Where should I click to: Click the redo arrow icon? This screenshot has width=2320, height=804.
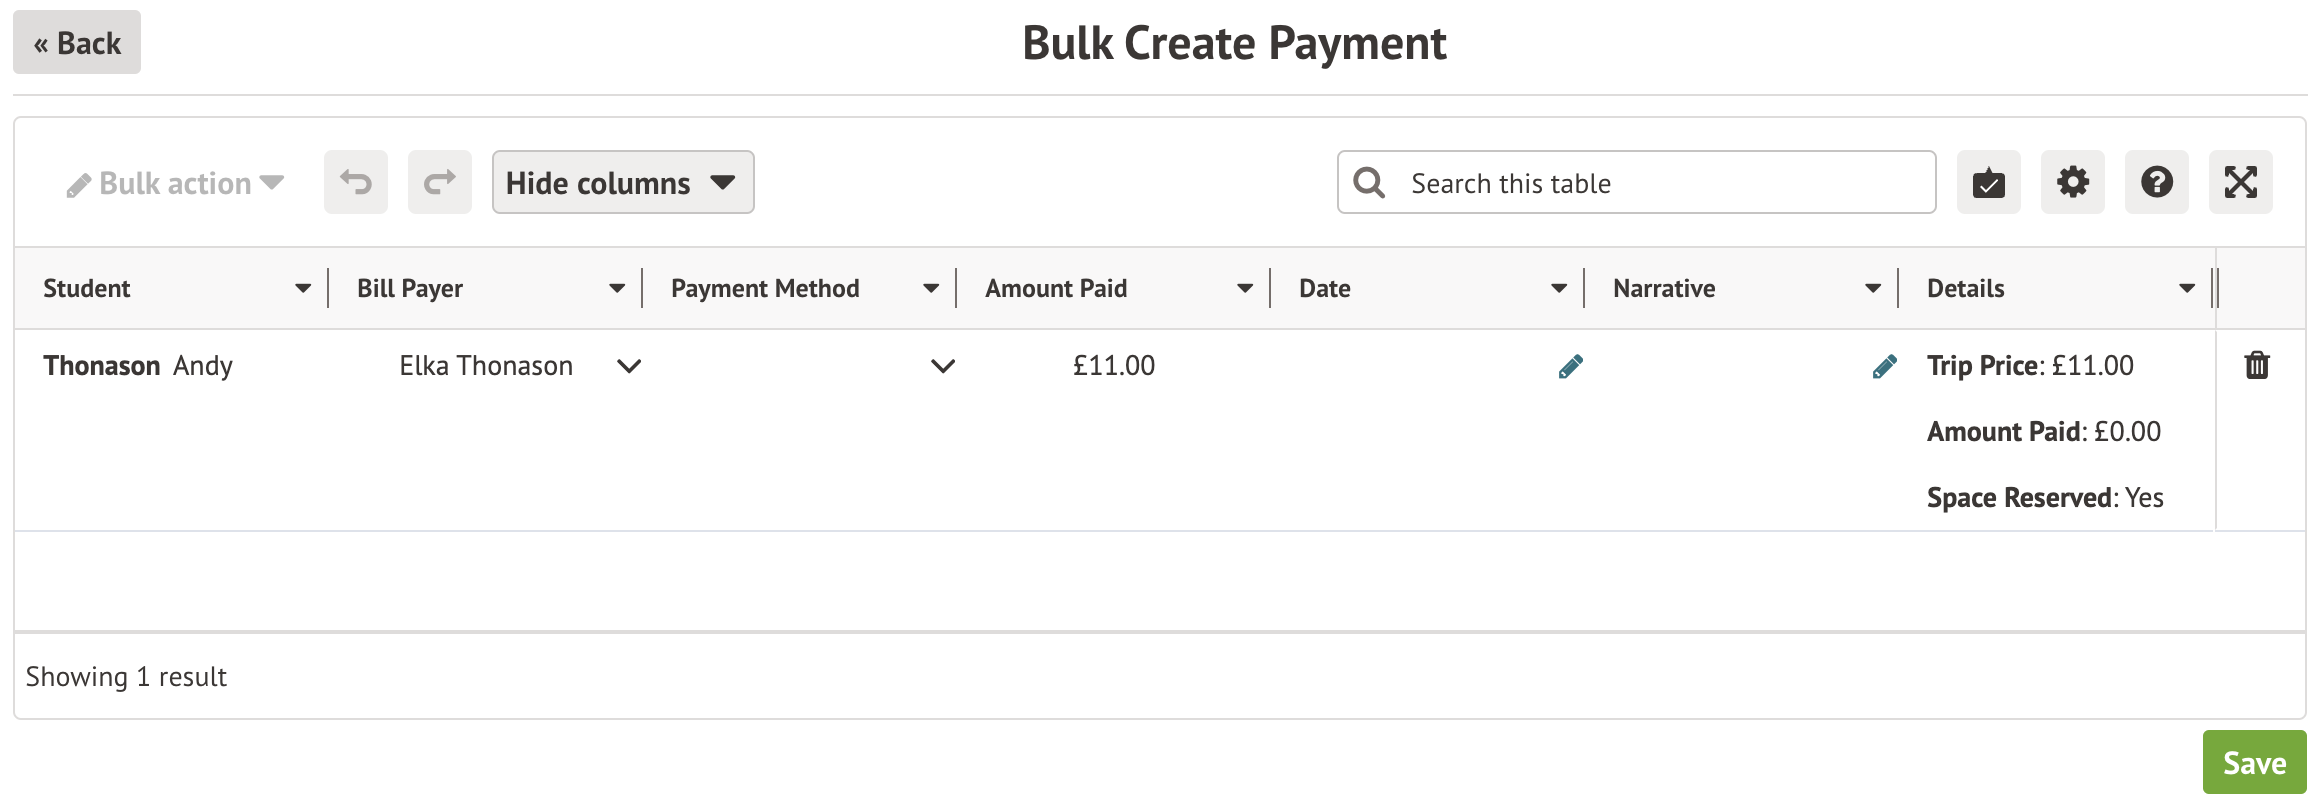tap(439, 182)
